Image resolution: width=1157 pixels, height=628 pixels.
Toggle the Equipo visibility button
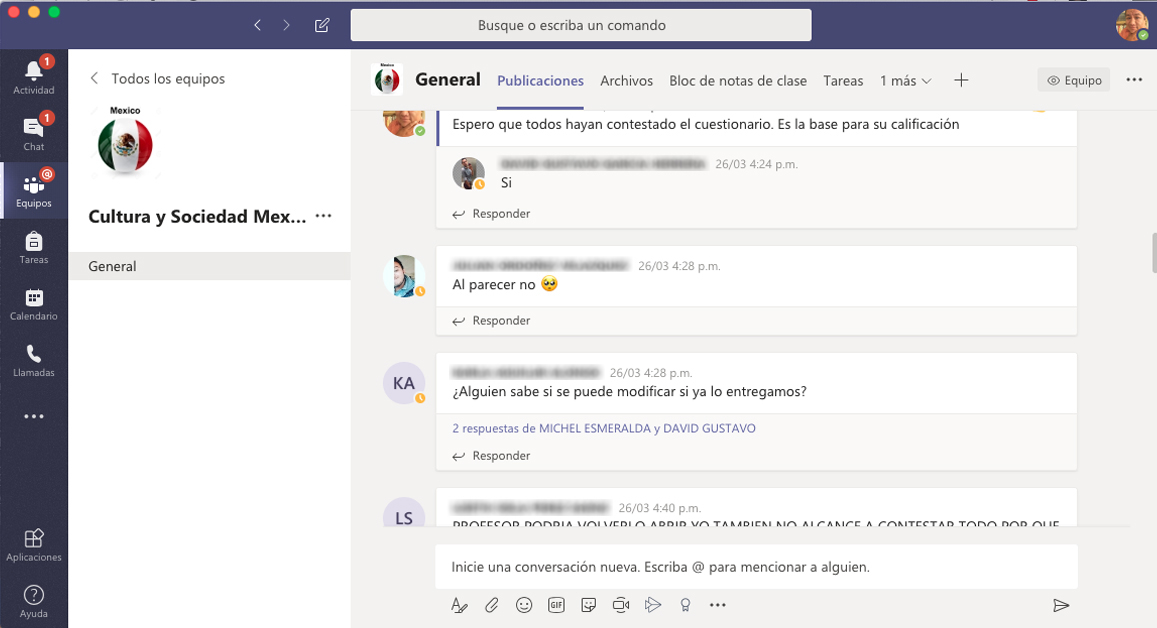point(1074,80)
